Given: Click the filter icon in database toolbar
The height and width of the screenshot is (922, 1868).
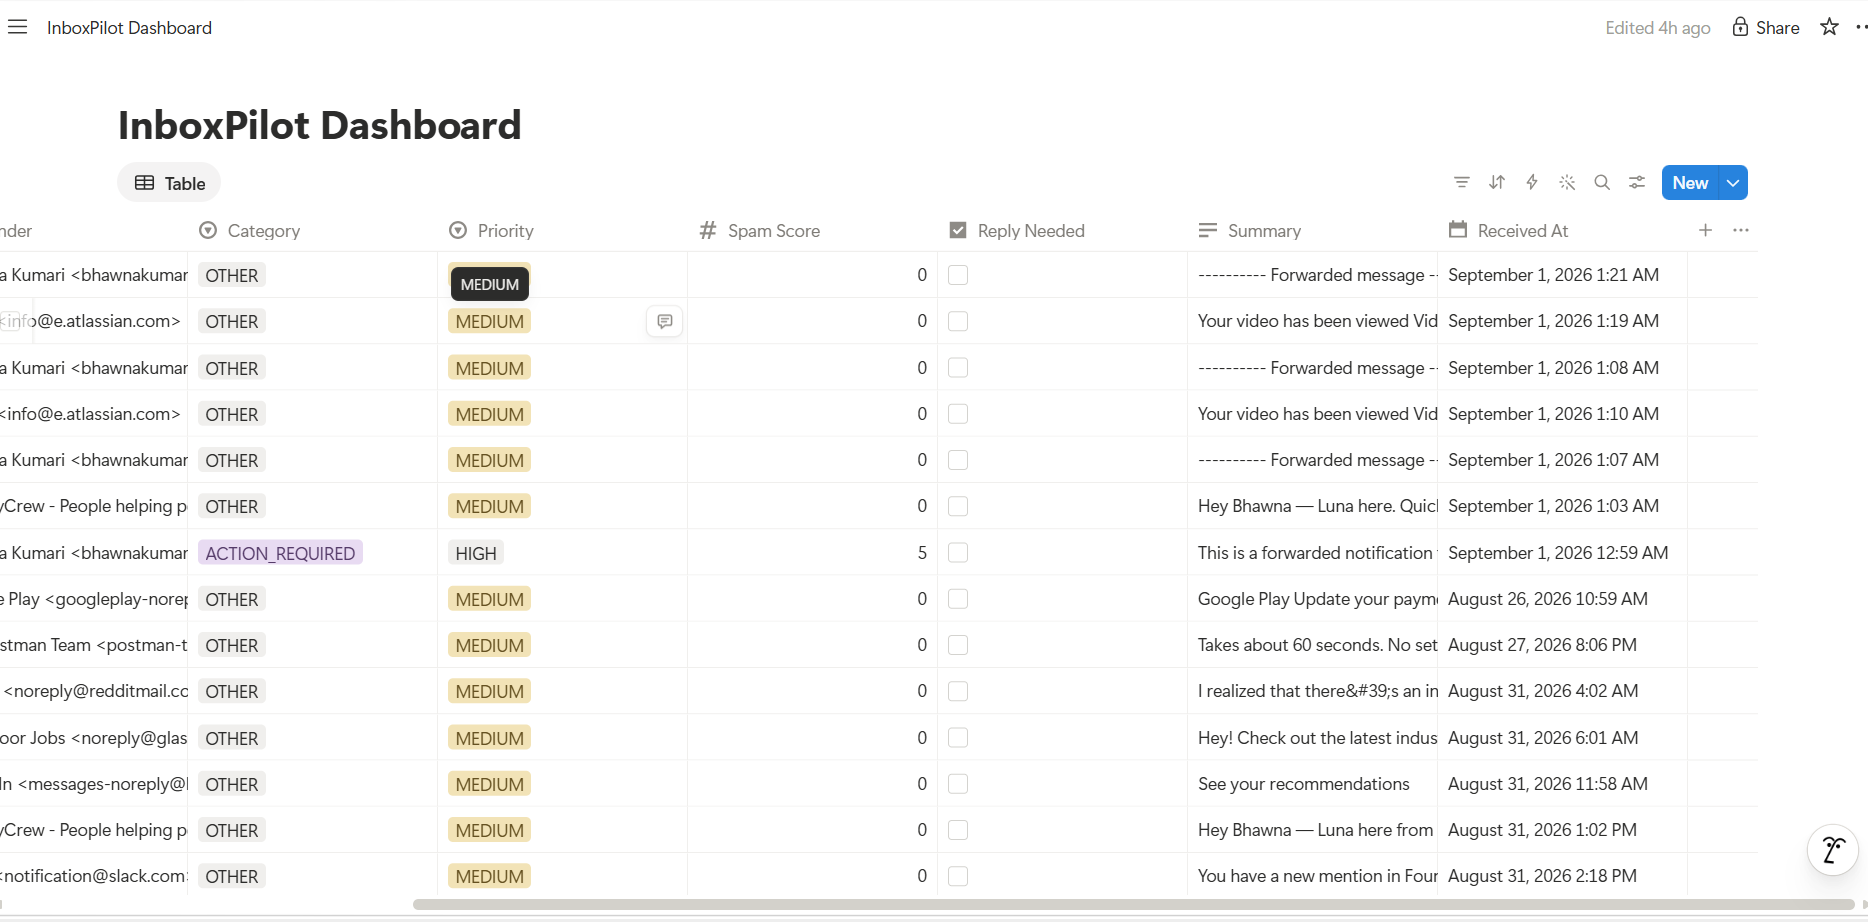Looking at the screenshot, I should [1462, 182].
